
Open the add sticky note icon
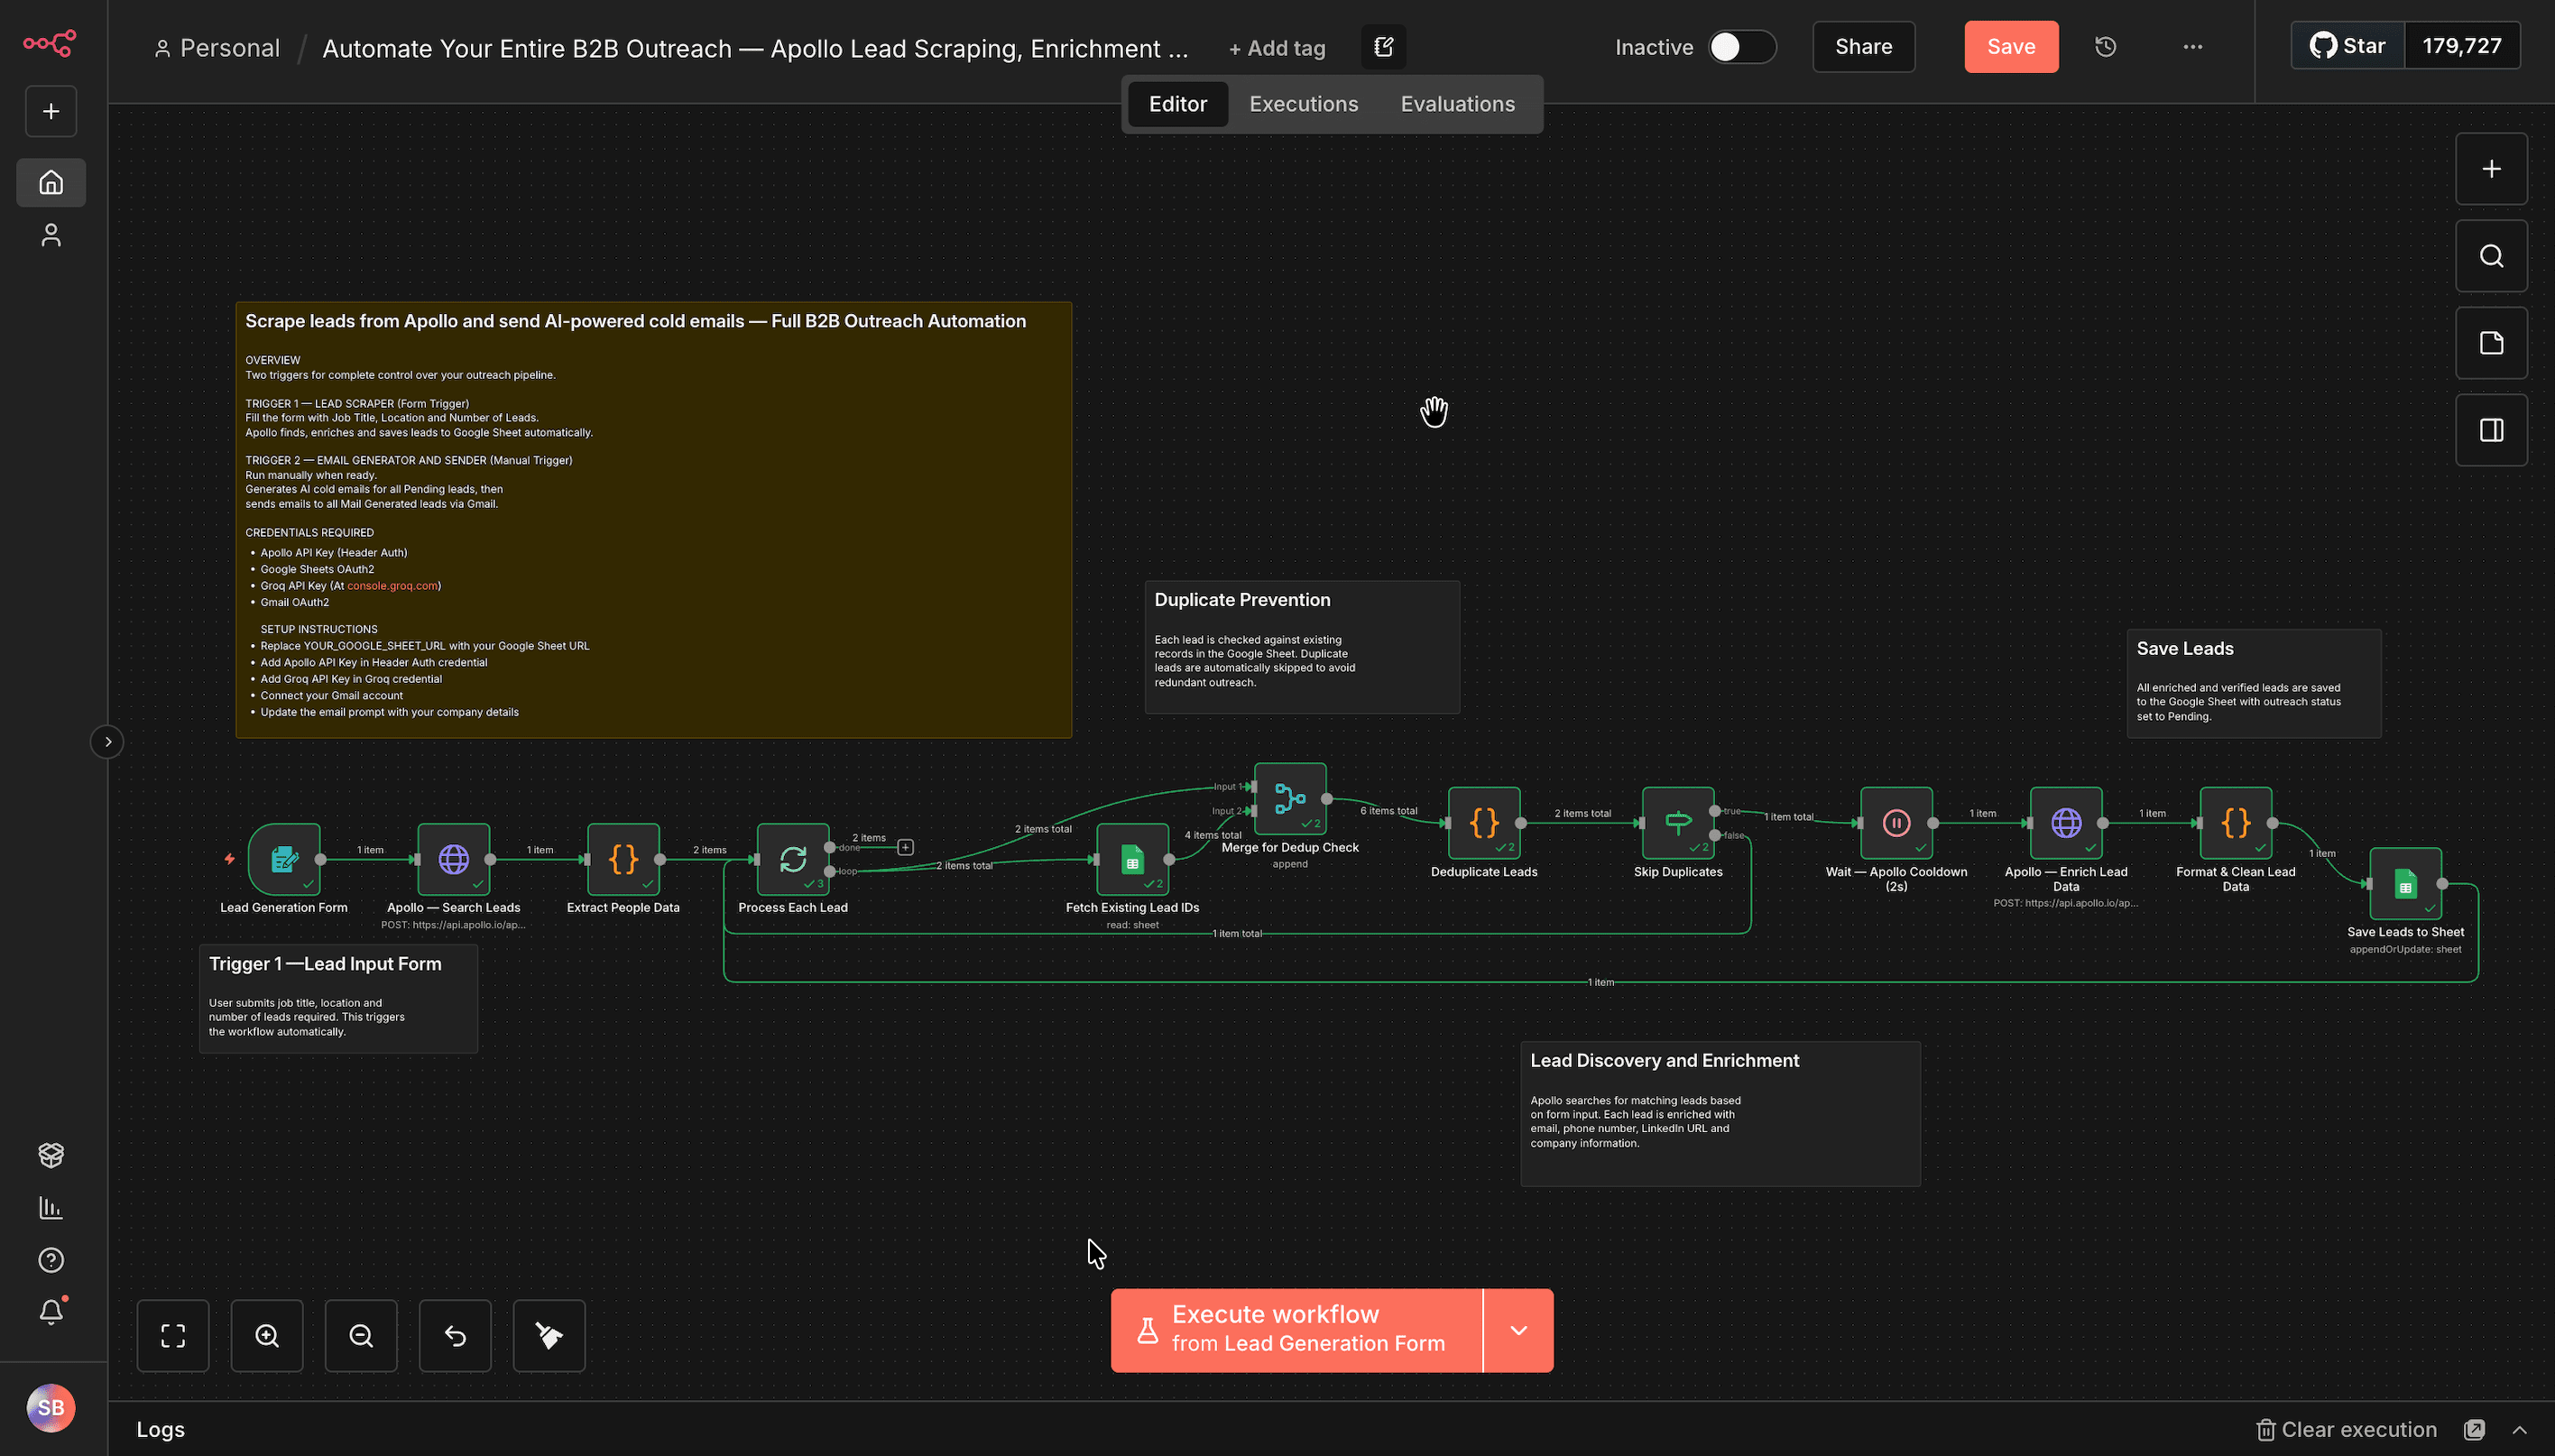tap(2491, 343)
